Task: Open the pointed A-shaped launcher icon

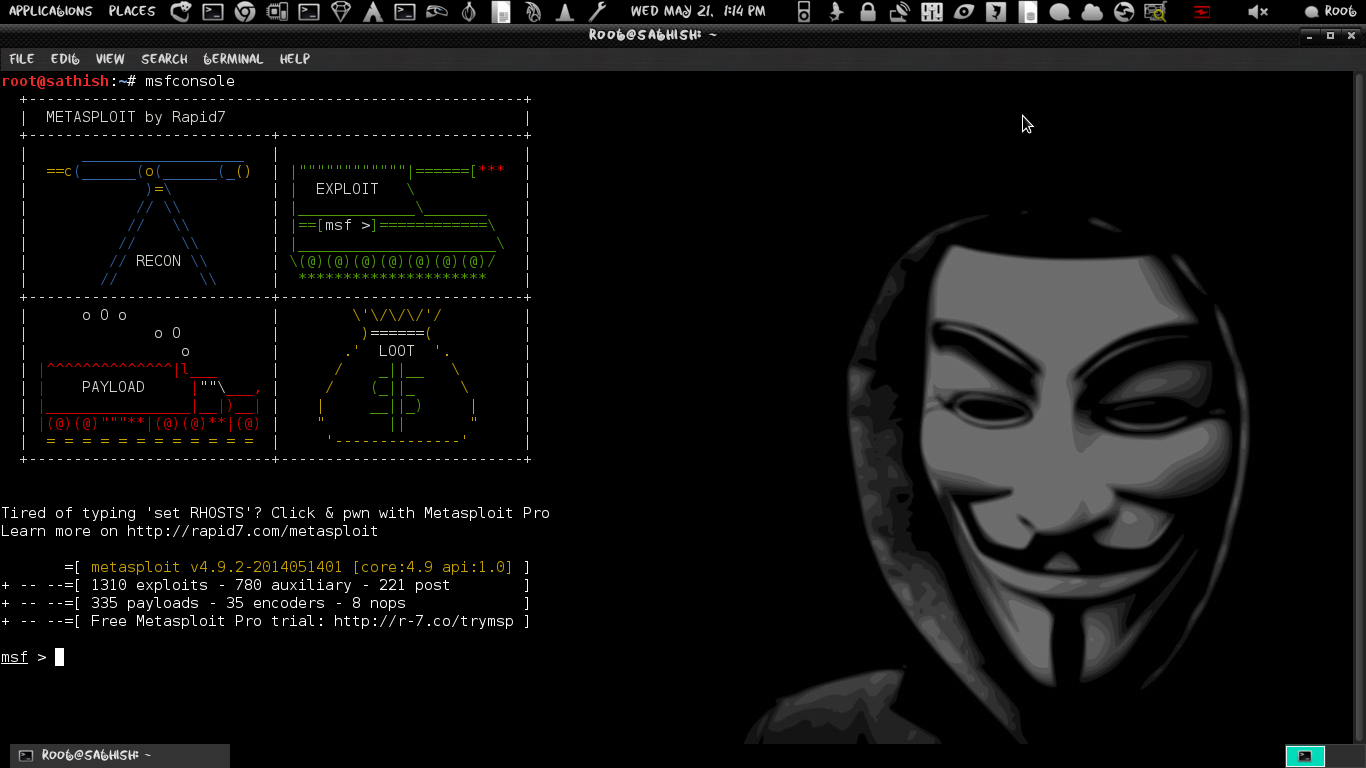Action: click(372, 12)
